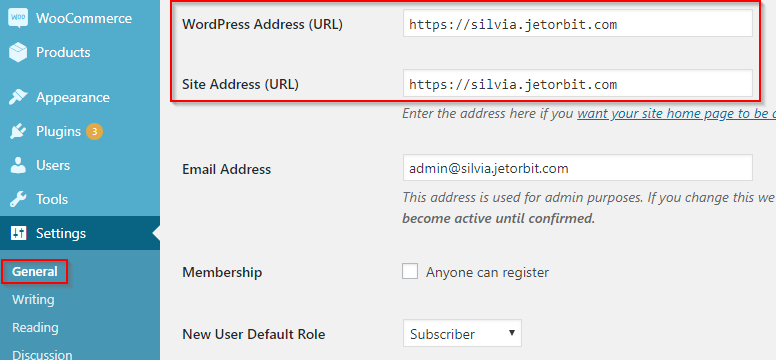Follow the site home page help link
776x360 pixels.
coord(676,113)
